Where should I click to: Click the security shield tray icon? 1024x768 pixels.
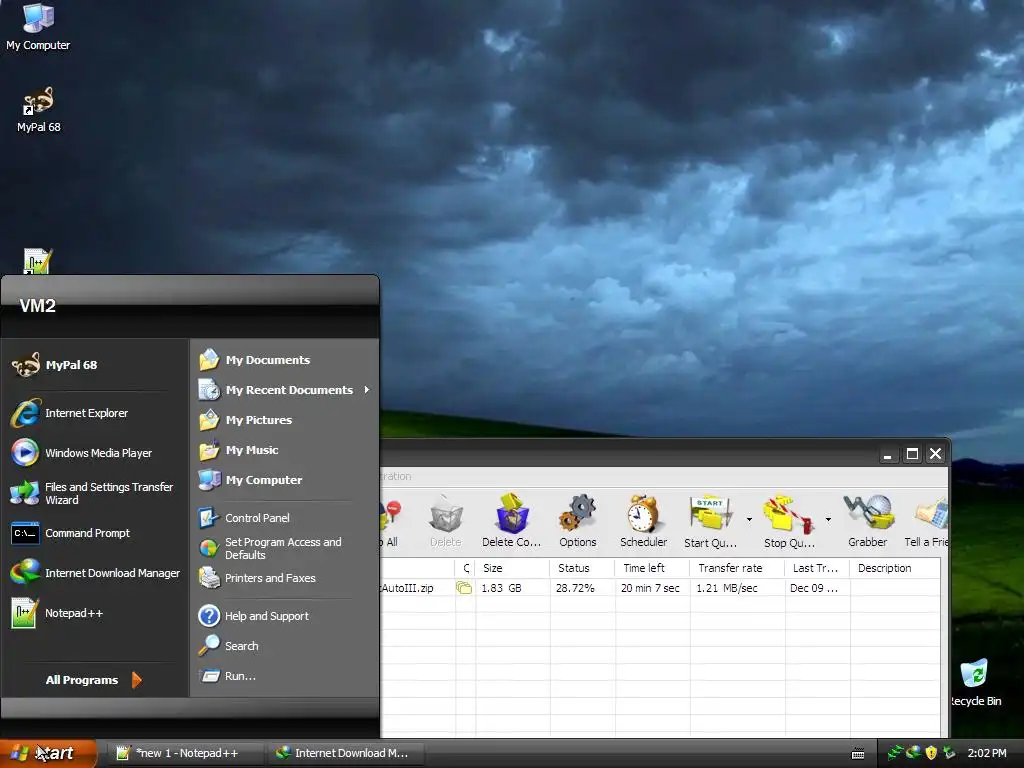point(931,753)
